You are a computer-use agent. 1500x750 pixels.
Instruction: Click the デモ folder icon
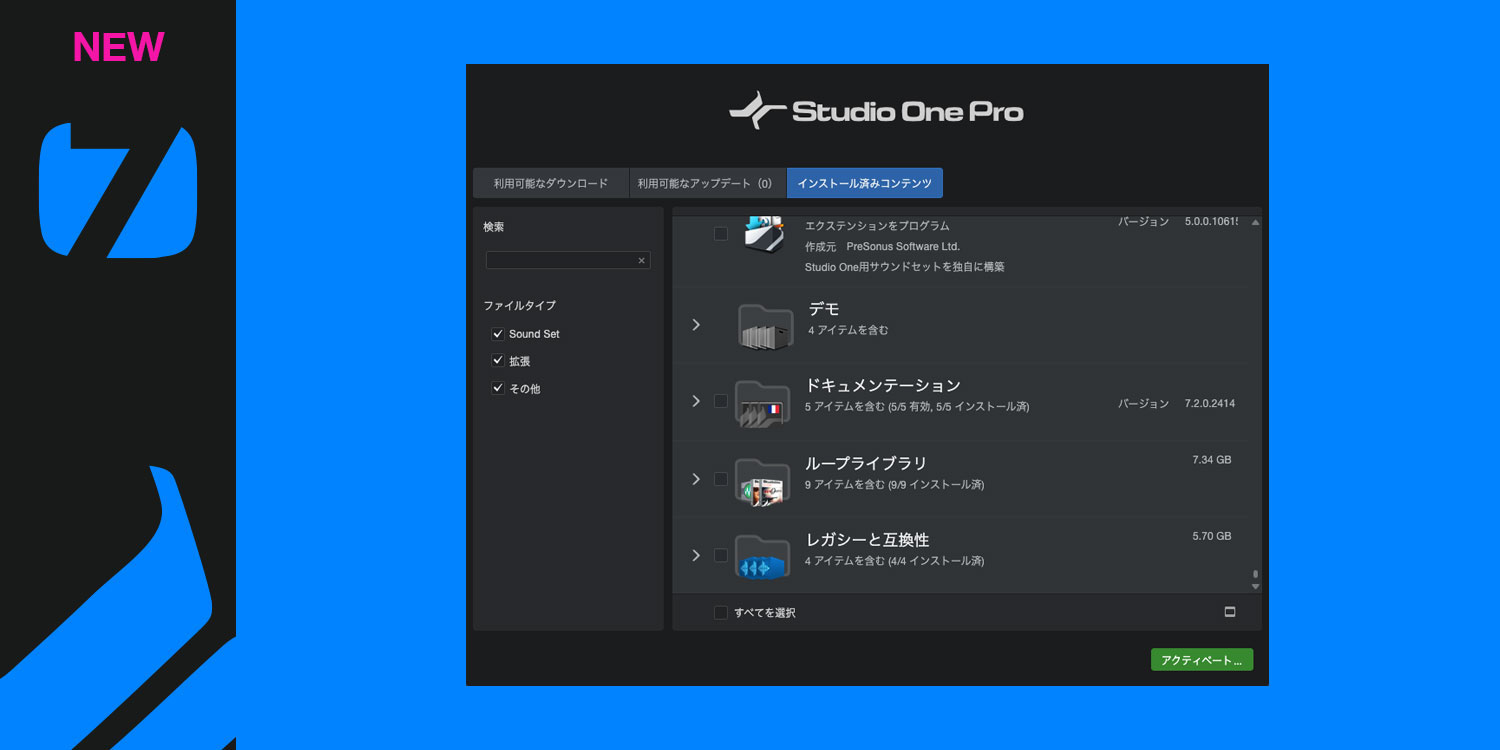click(x=765, y=326)
